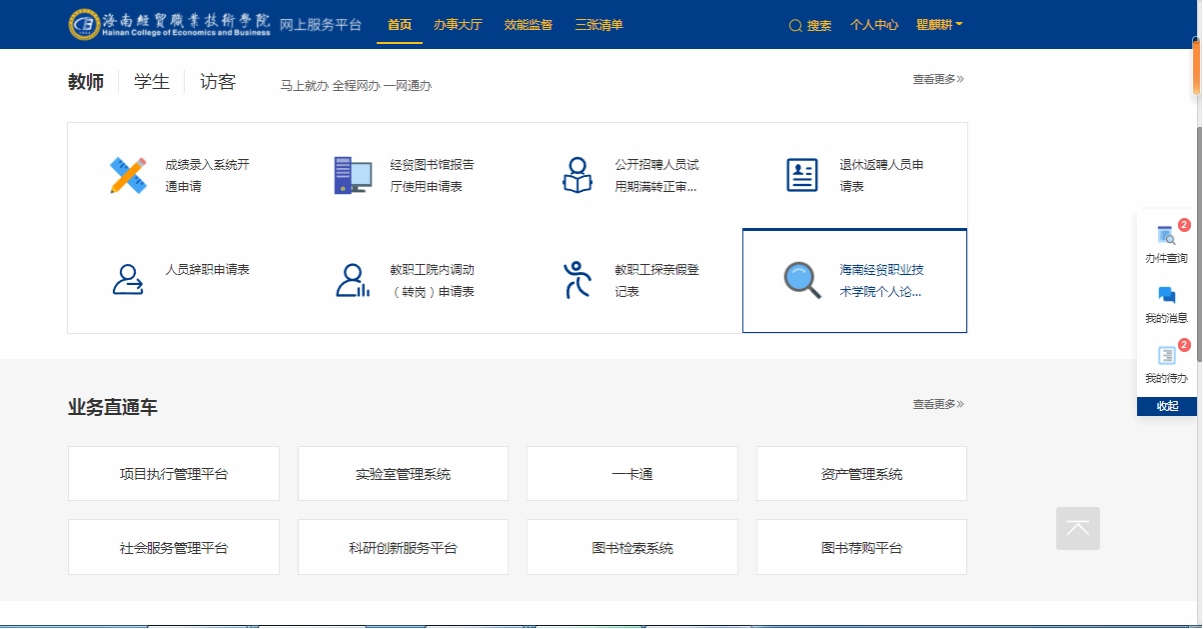
Task: Open the person-chart icon for 教职工院内调动申请表
Action: click(352, 280)
